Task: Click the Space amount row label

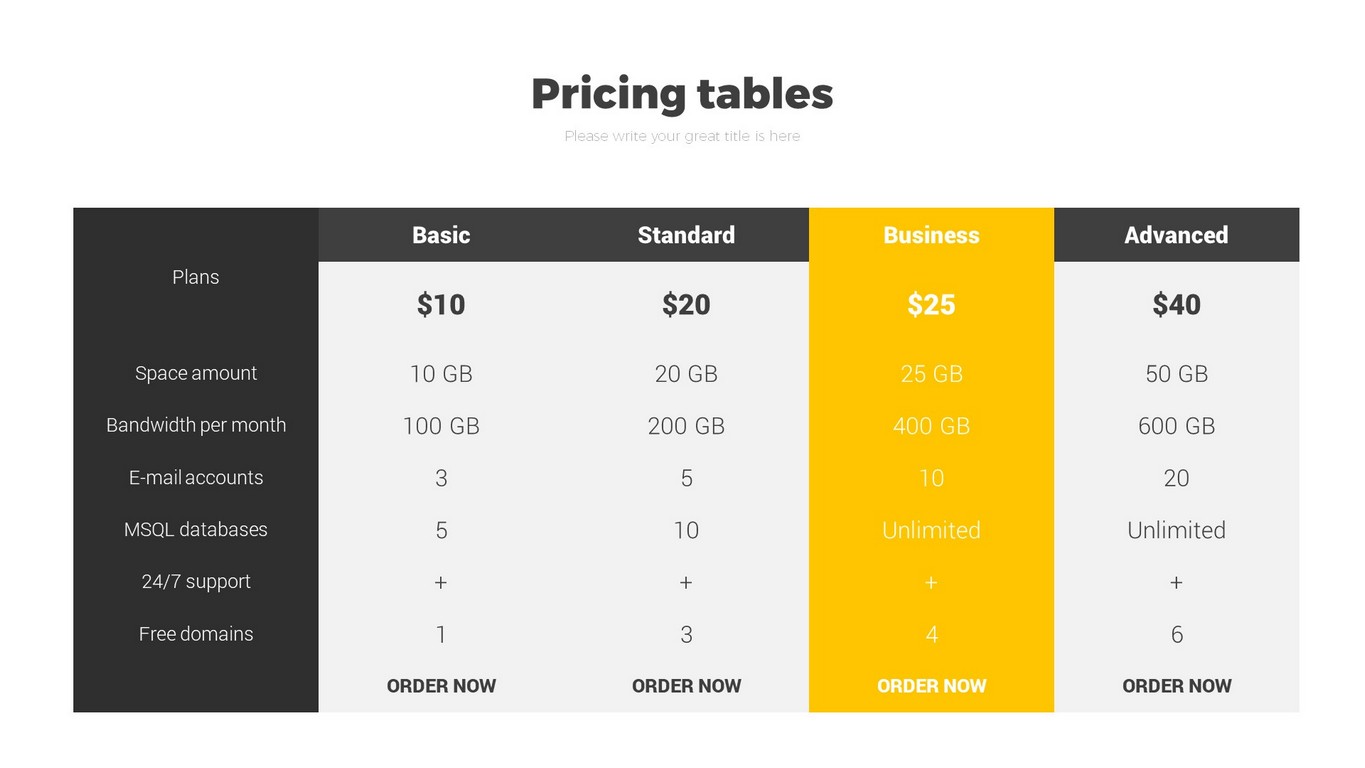Action: click(196, 373)
